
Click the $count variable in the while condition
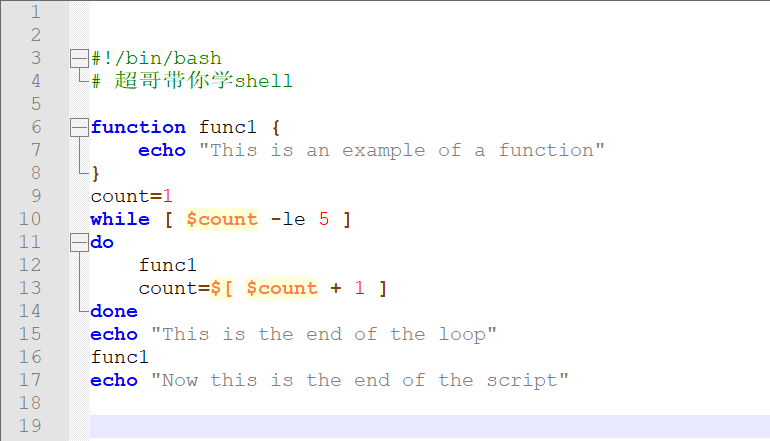point(222,219)
